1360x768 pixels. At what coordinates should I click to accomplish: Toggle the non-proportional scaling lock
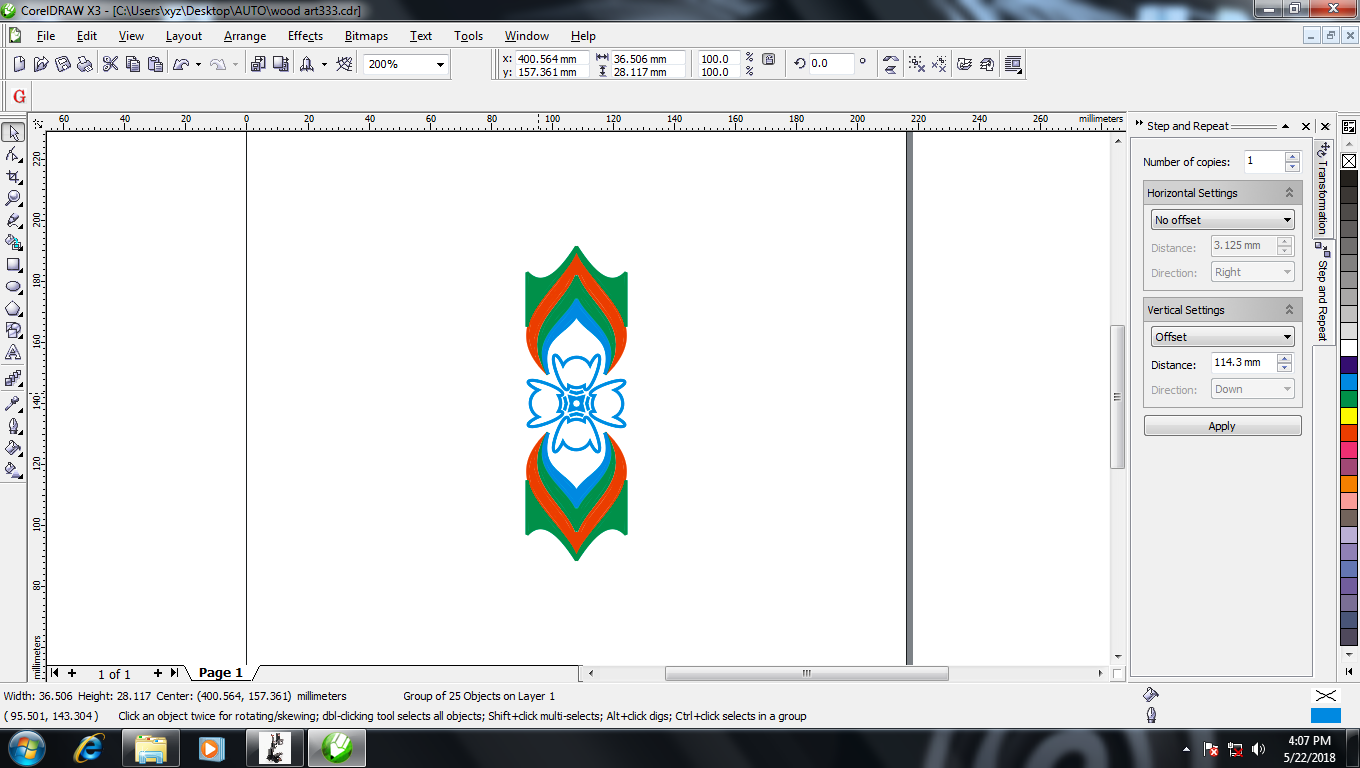click(x=768, y=60)
